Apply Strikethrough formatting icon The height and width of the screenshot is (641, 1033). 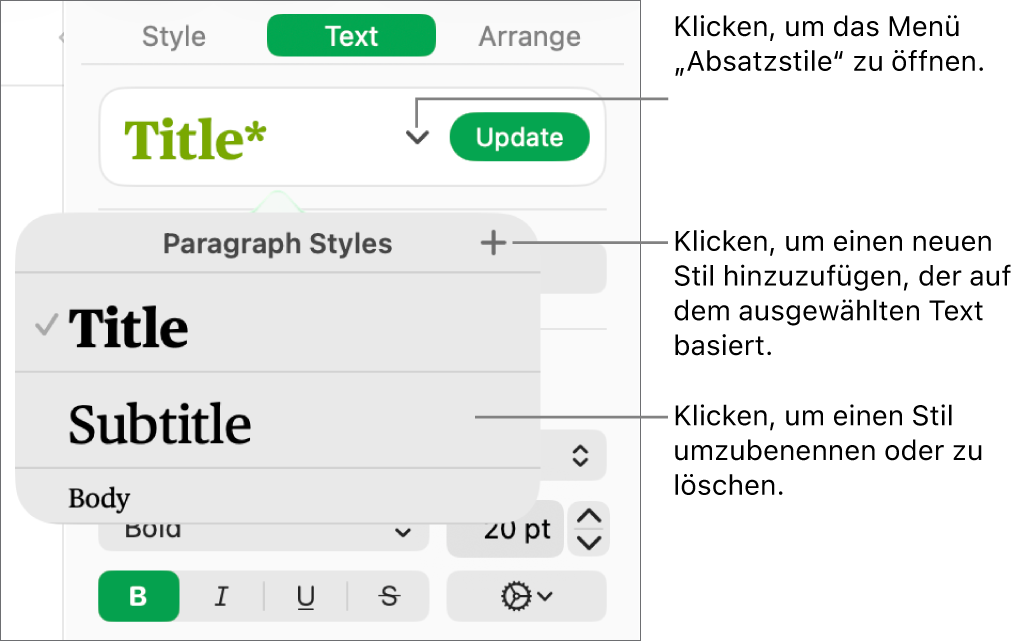click(389, 596)
